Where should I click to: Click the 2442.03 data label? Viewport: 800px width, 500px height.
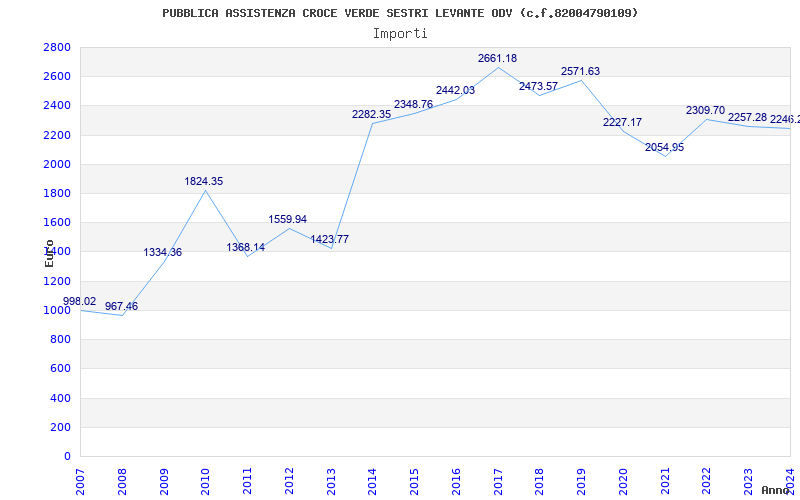pyautogui.click(x=455, y=91)
